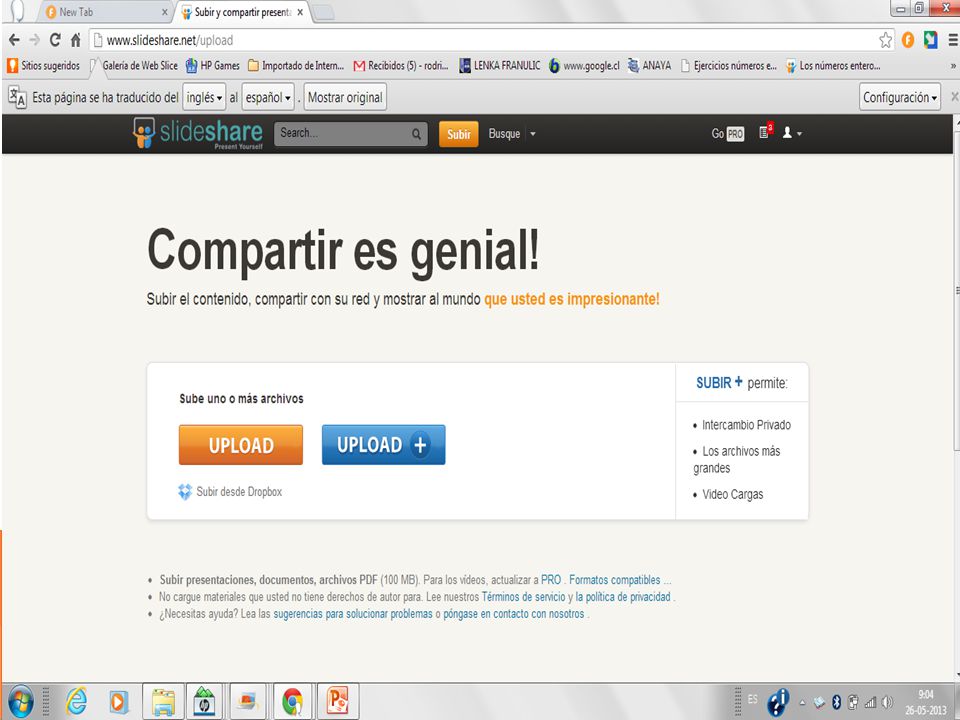Close the Subir y compartir tab
Image resolution: width=960 pixels, height=720 pixels.
300,12
